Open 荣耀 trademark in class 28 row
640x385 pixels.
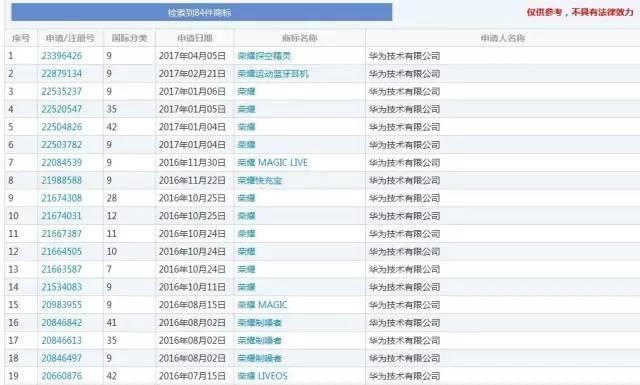point(247,198)
